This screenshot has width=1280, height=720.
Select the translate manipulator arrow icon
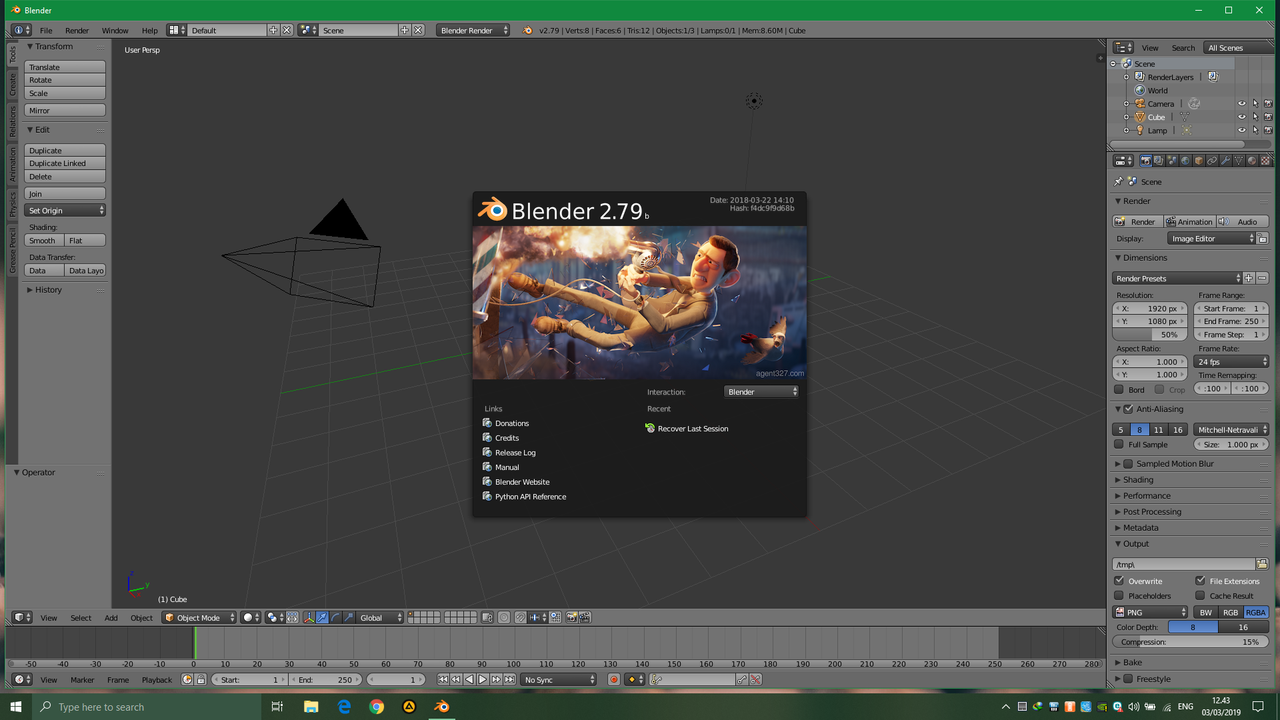pyautogui.click(x=322, y=618)
